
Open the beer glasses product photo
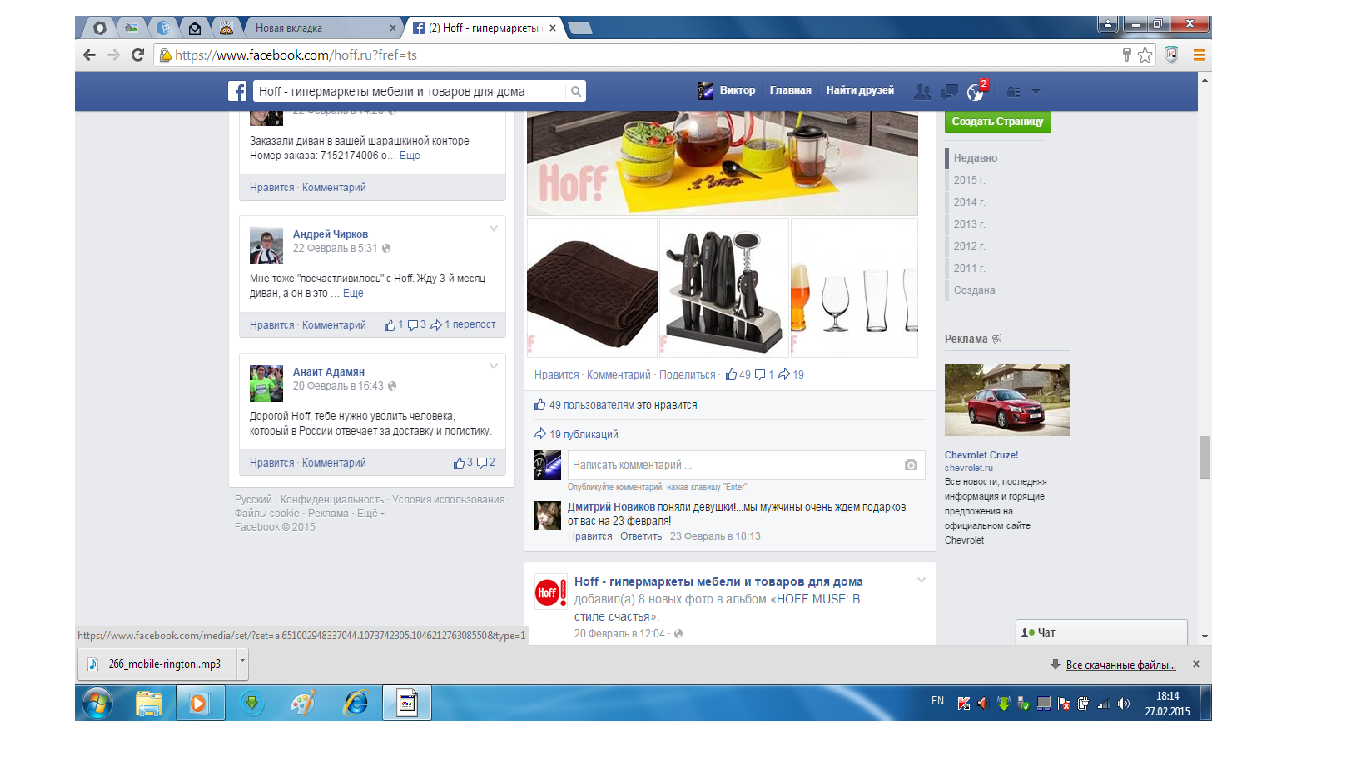coord(855,288)
